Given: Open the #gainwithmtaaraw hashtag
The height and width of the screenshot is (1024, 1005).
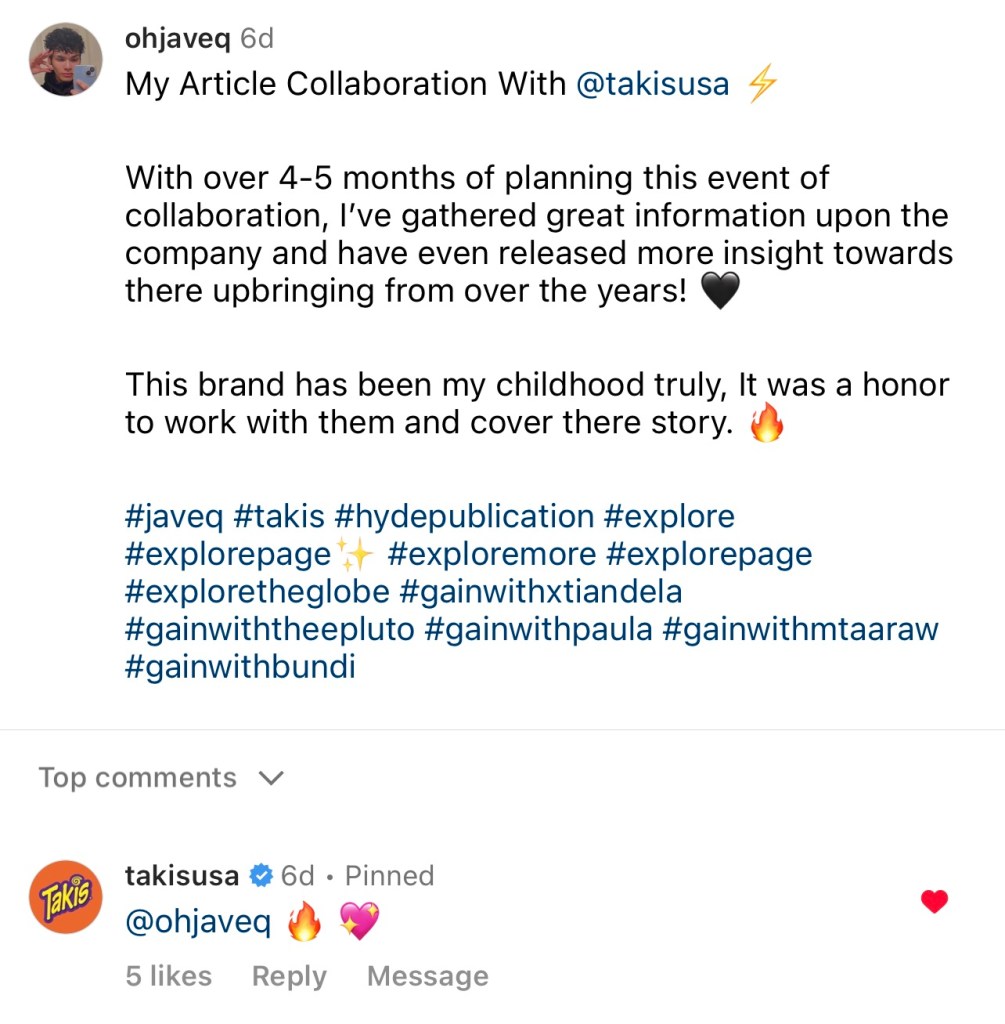Looking at the screenshot, I should click(x=798, y=629).
